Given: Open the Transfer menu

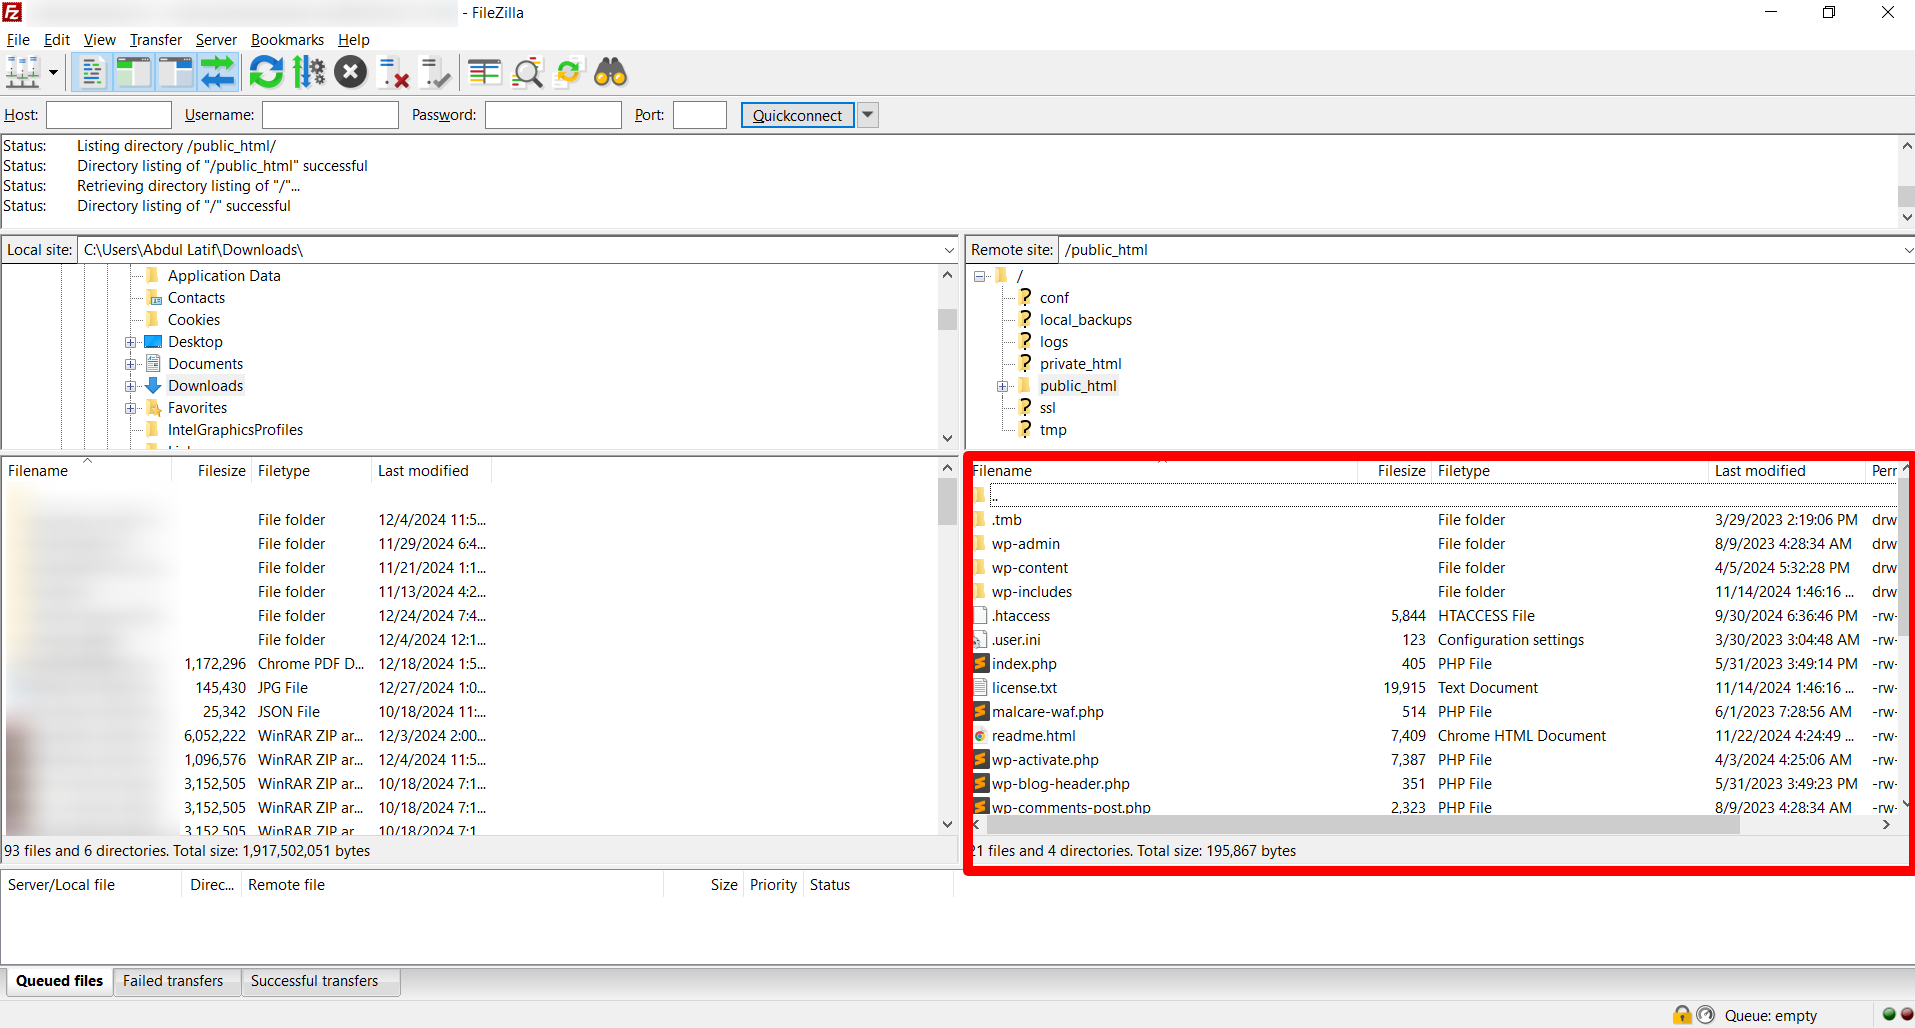Looking at the screenshot, I should (x=155, y=40).
